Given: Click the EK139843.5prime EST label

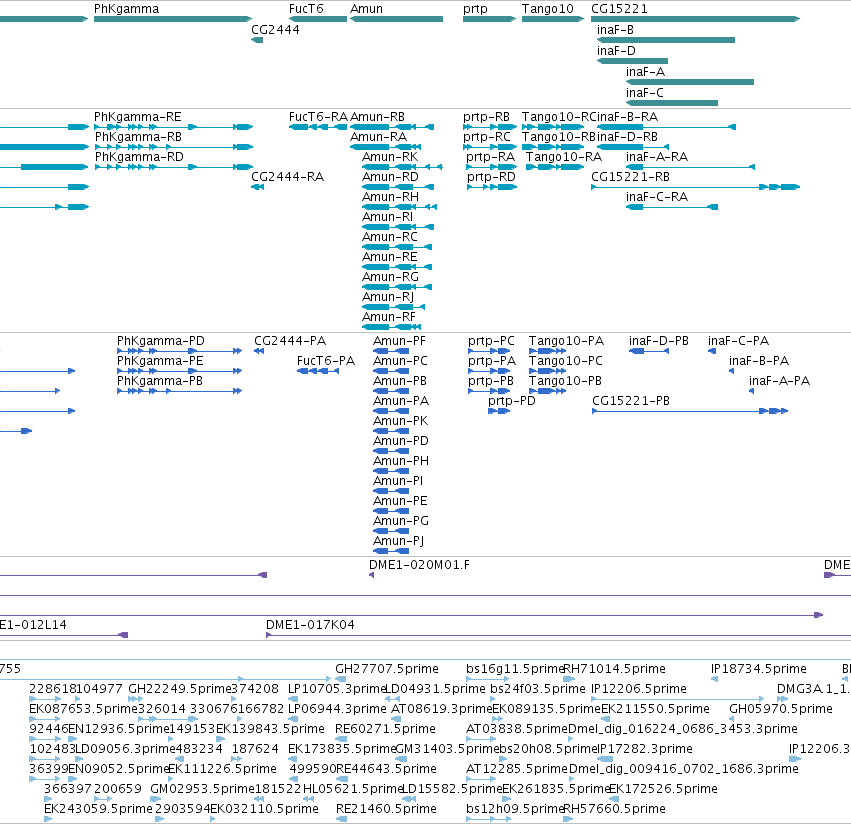Looking at the screenshot, I should point(270,729).
